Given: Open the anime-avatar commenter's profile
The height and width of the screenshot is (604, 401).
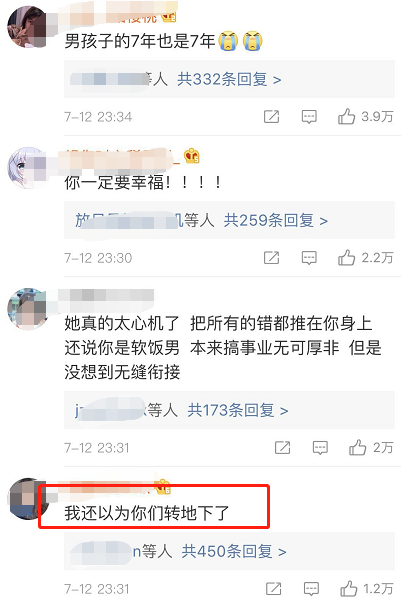Looking at the screenshot, I should [x=27, y=167].
